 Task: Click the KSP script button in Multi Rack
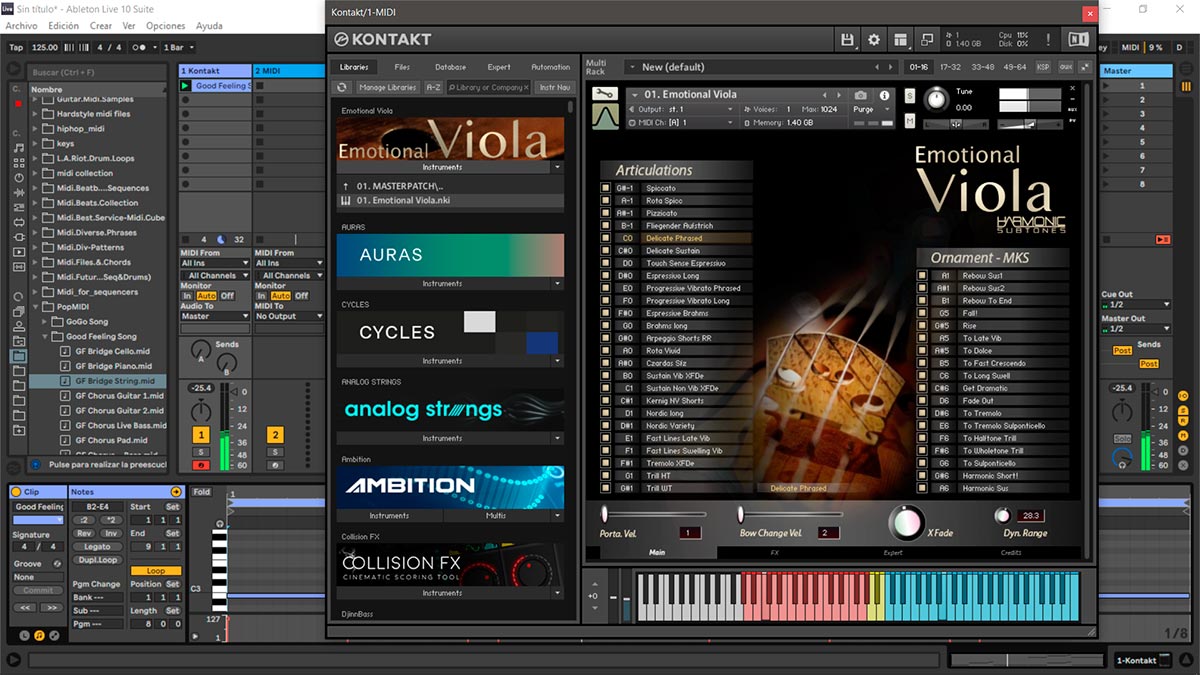click(x=1043, y=67)
